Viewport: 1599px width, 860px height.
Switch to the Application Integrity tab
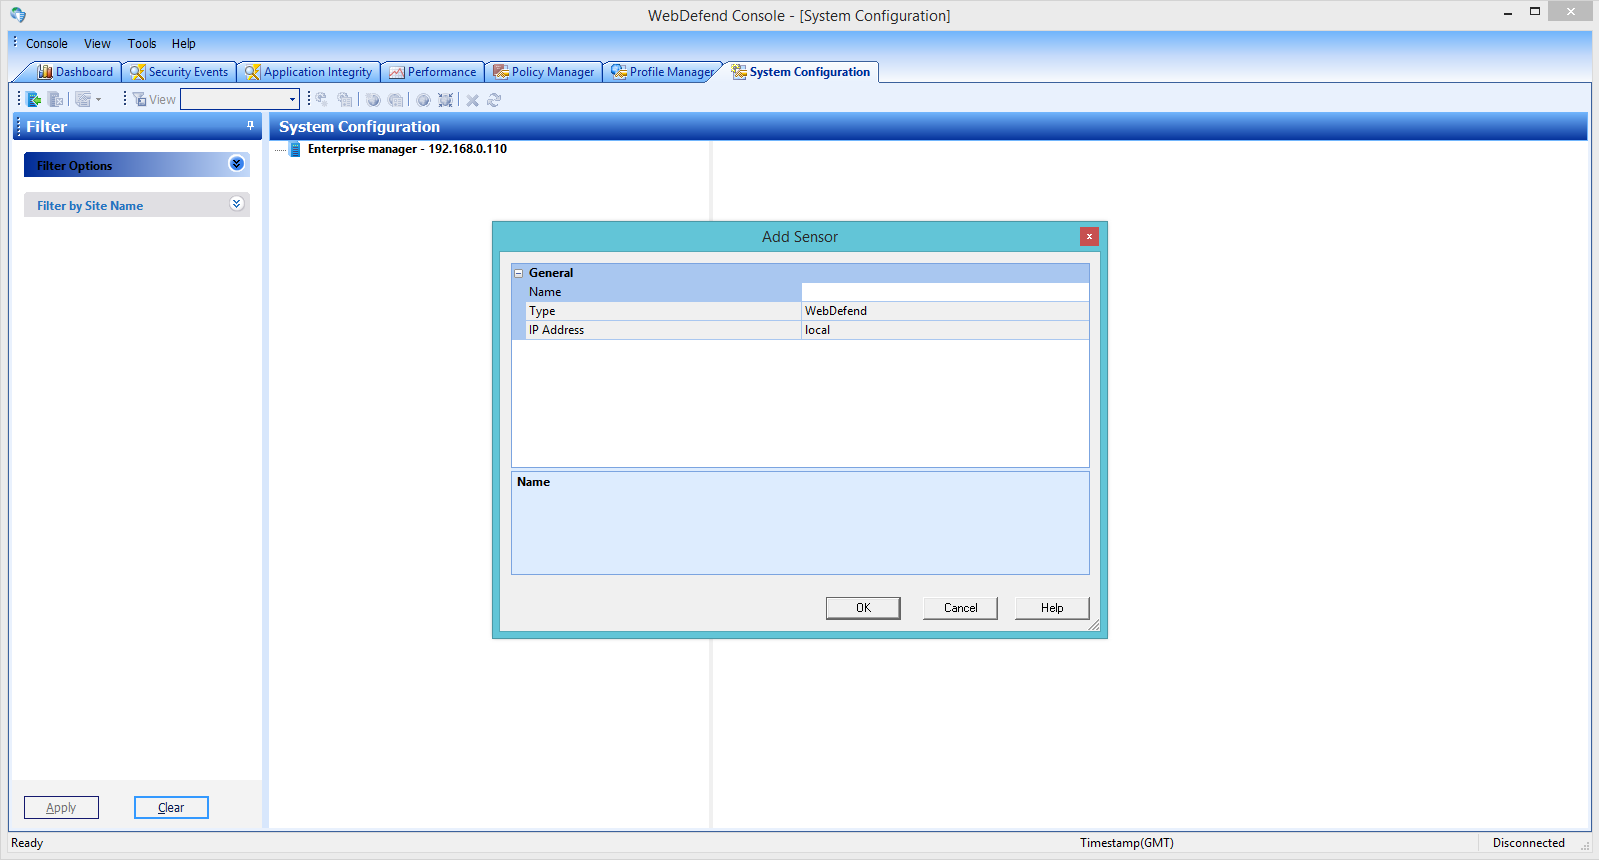click(309, 72)
